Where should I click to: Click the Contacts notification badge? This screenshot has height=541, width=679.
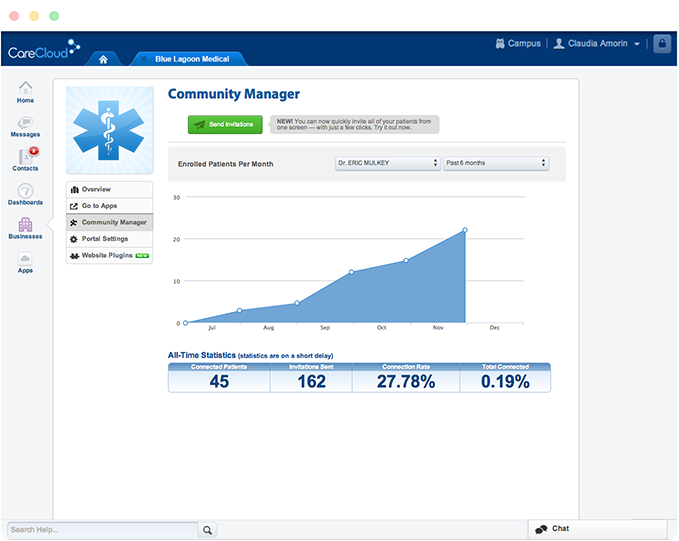click(x=34, y=151)
